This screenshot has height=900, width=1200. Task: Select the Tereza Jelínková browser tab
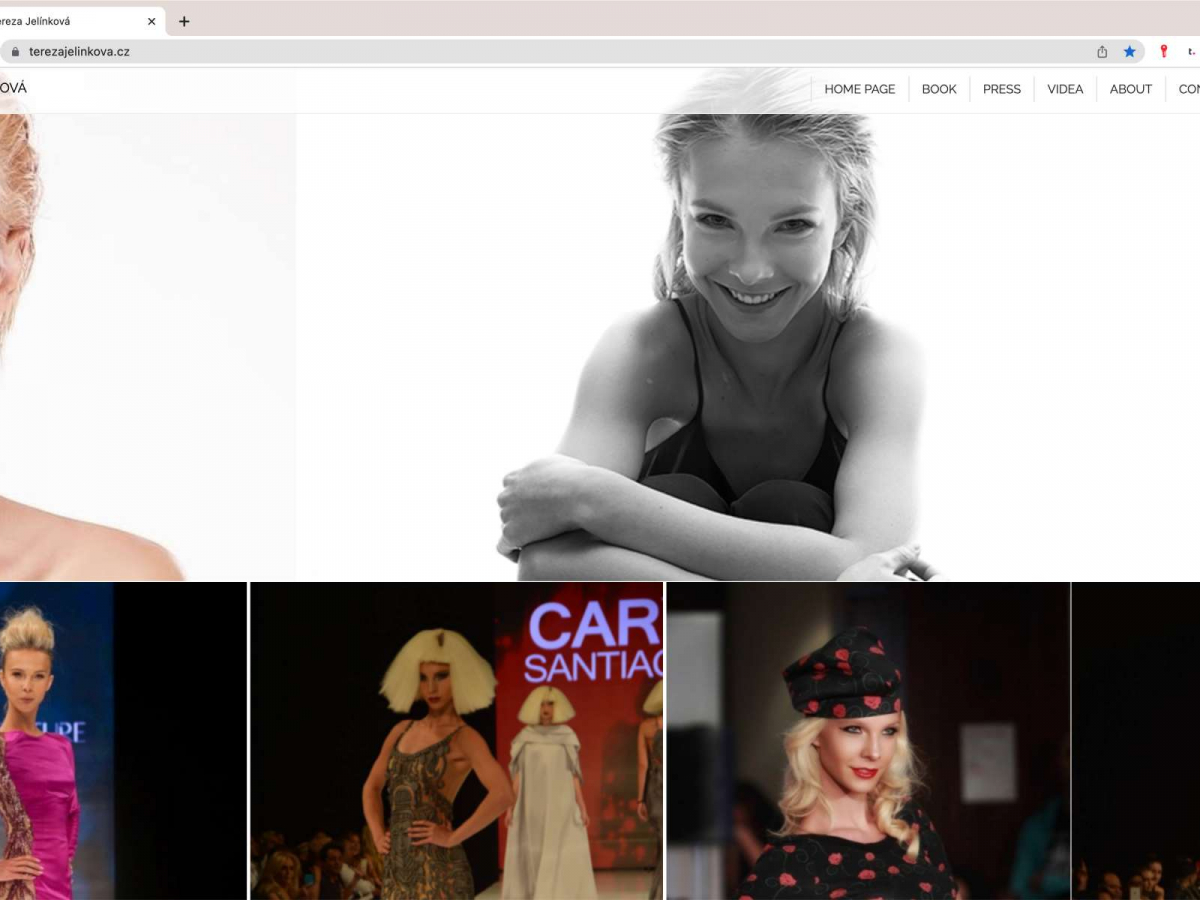(x=70, y=21)
